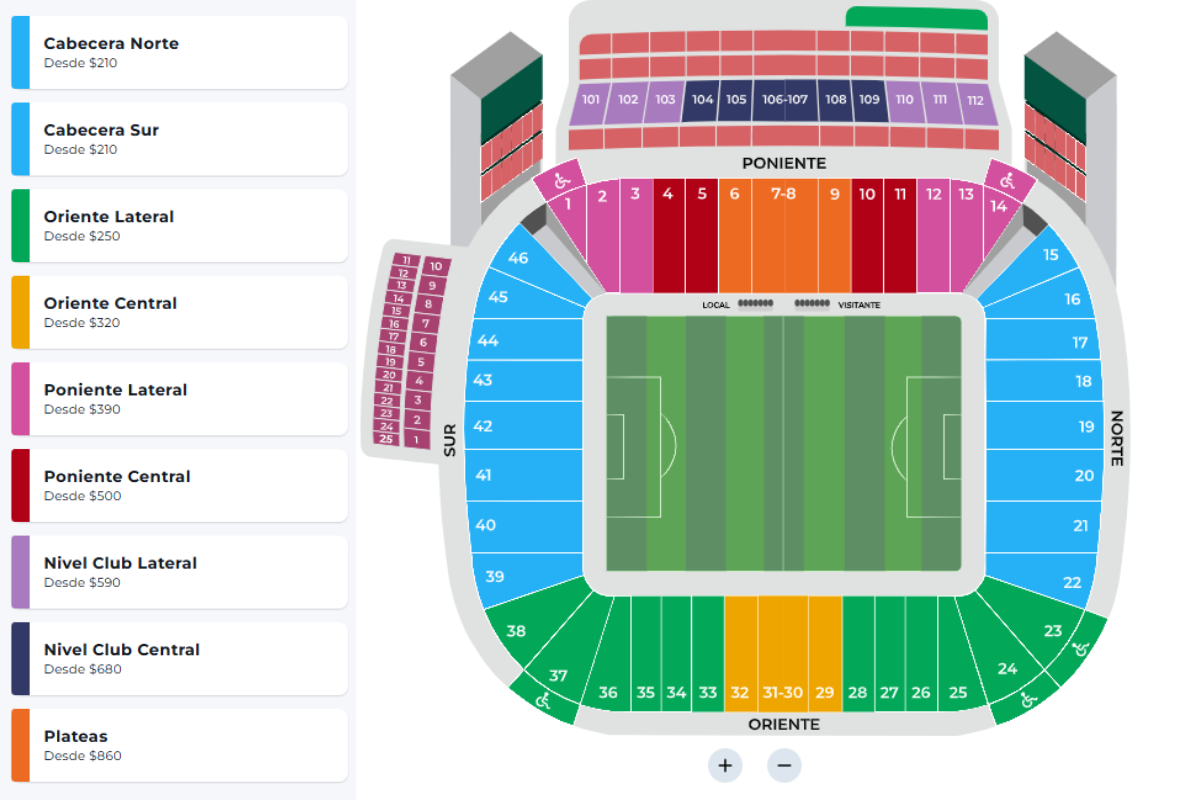The width and height of the screenshot is (1200, 800).
Task: Zoom in with the plus button
Action: tap(725, 766)
